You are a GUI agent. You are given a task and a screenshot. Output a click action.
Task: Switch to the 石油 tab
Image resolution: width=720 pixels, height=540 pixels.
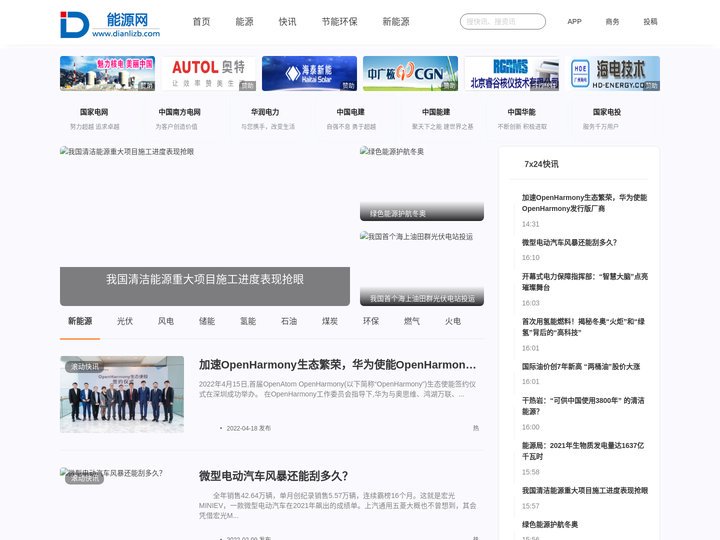pos(289,321)
